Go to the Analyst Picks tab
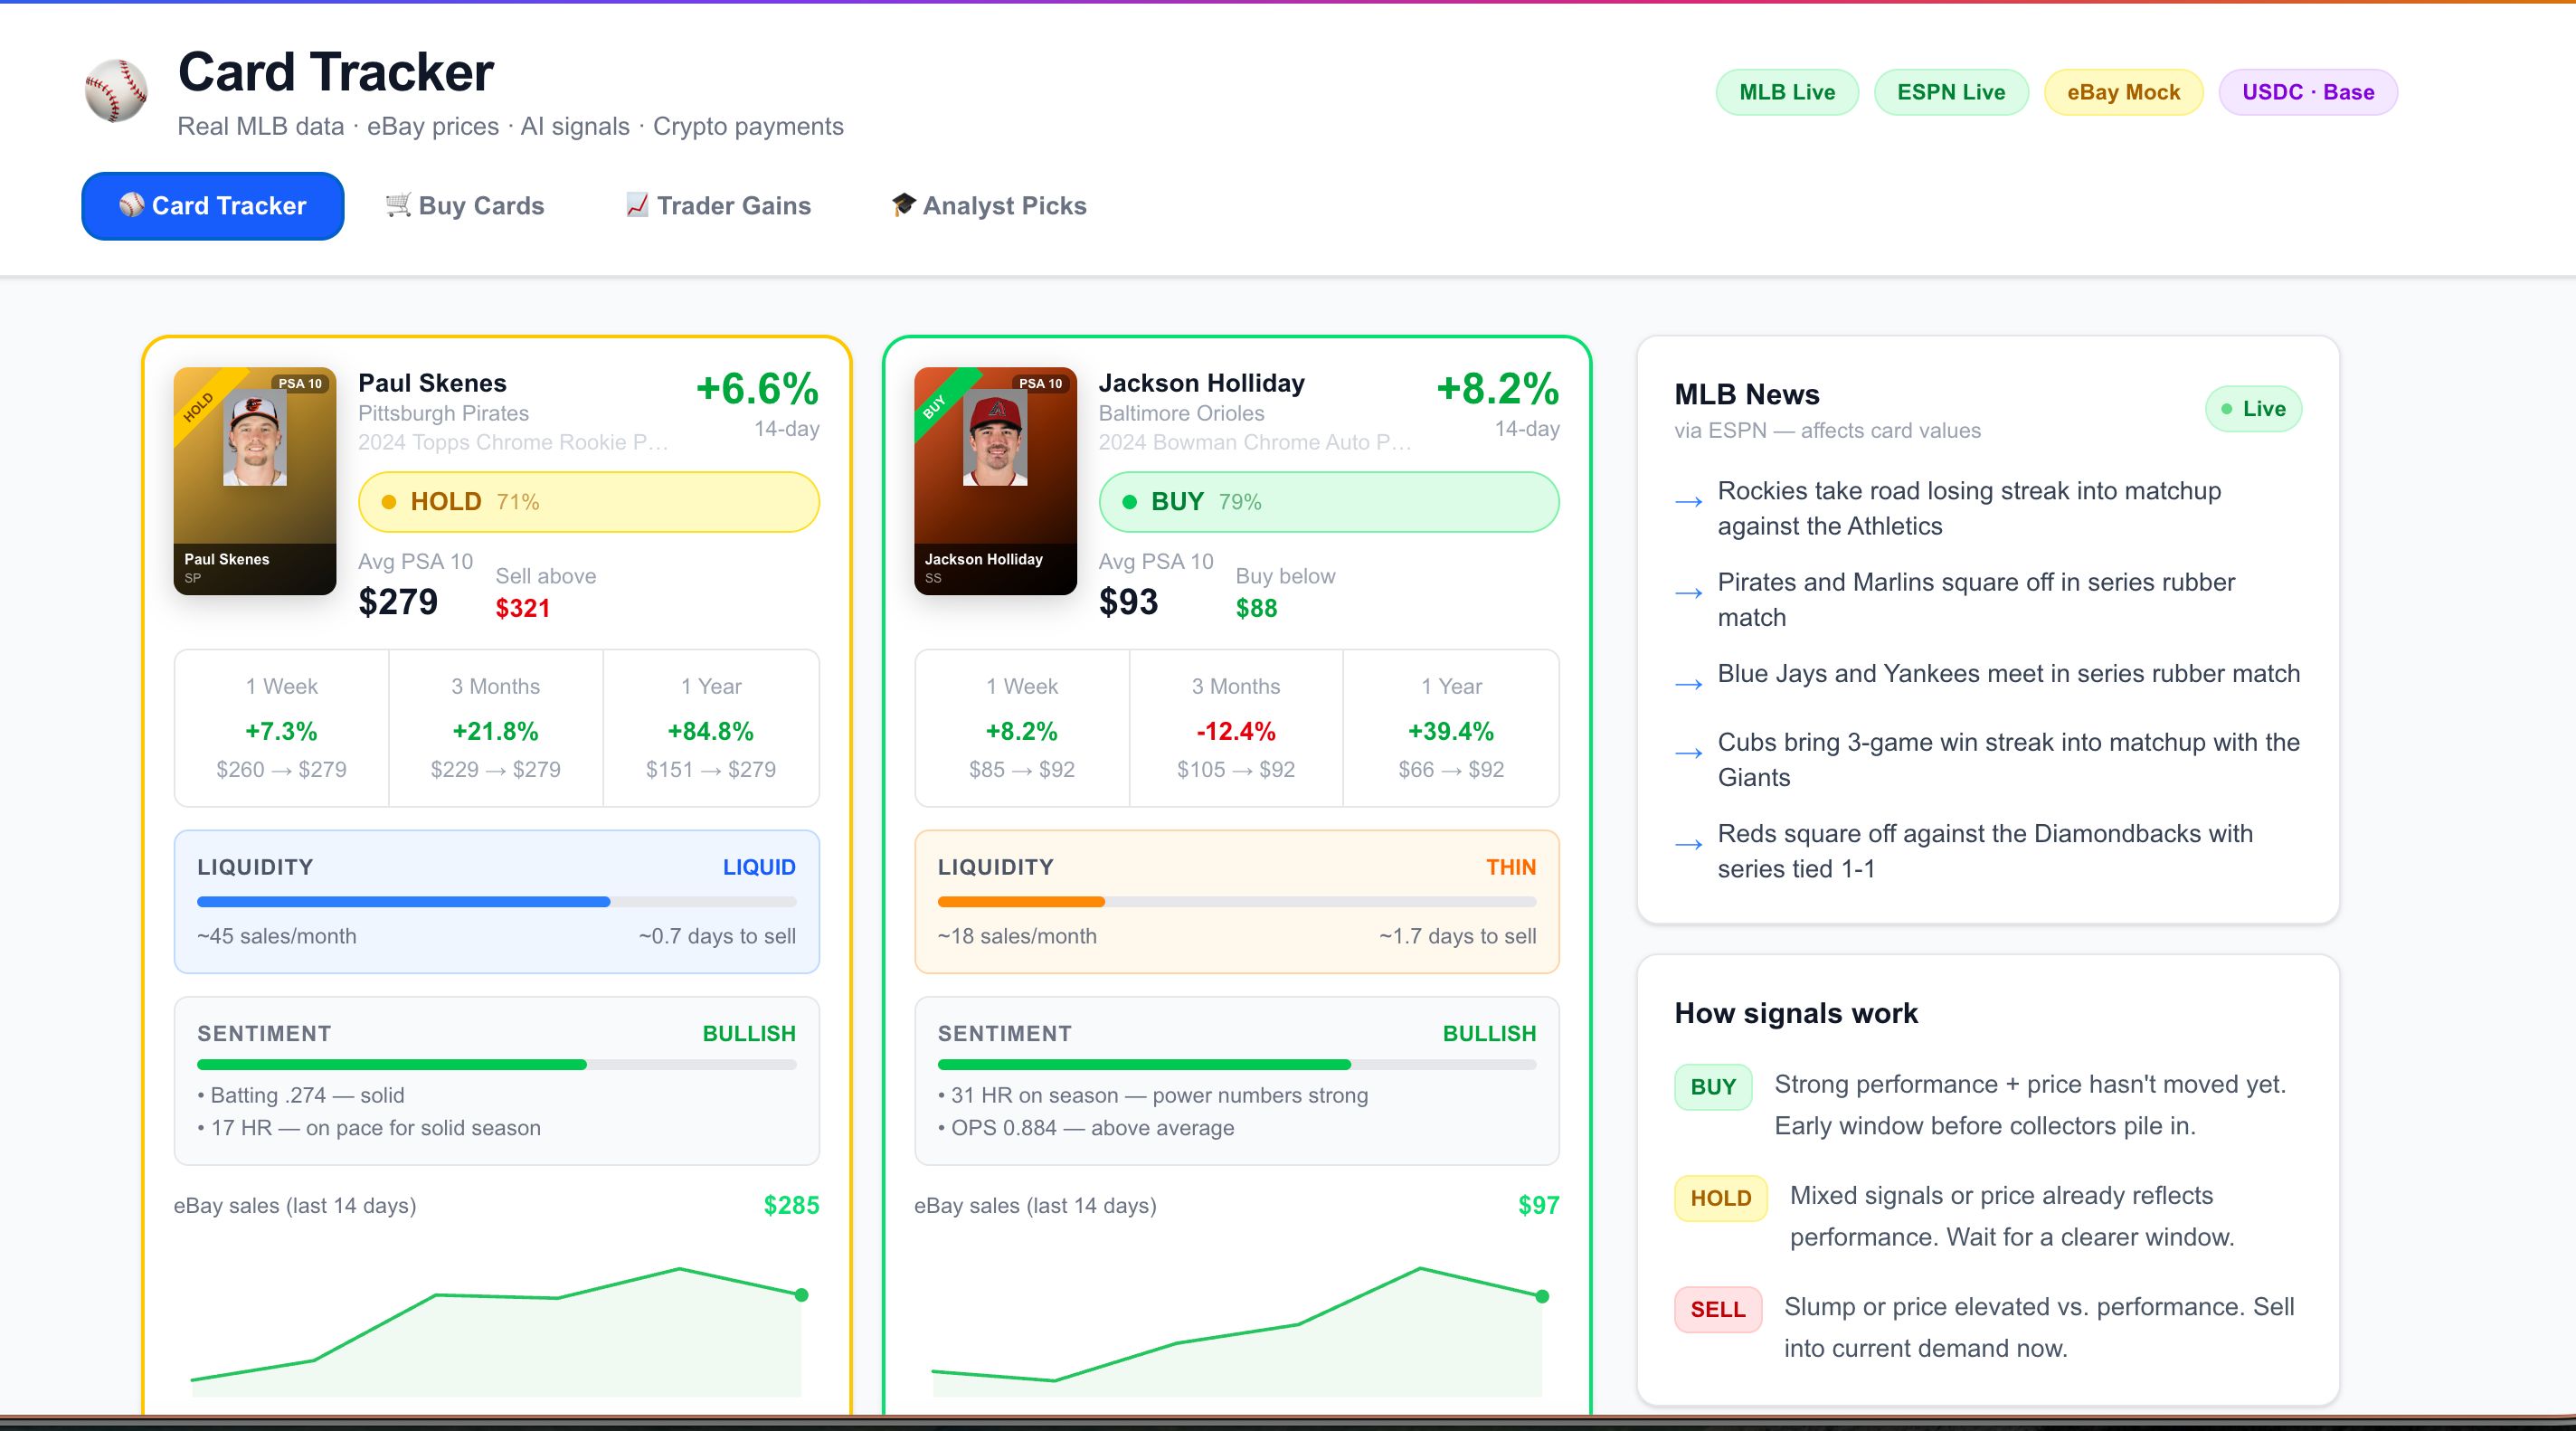Image resolution: width=2576 pixels, height=1431 pixels. (x=989, y=206)
